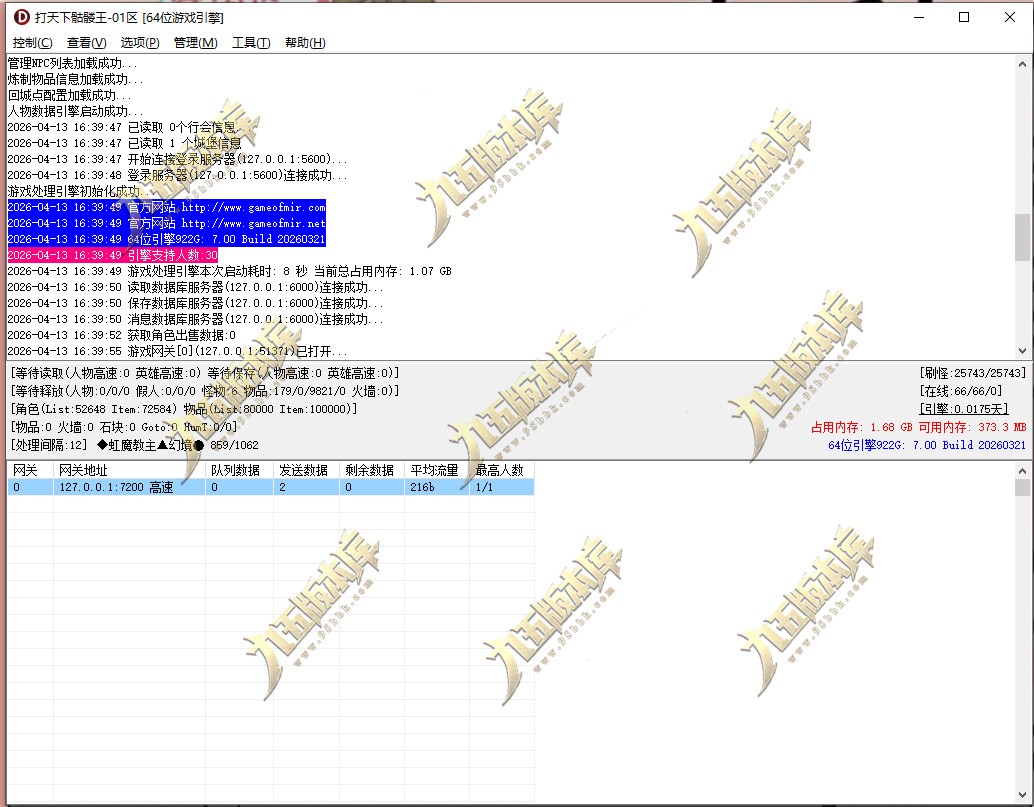Click log line 登录服务器(127.0.0.1:5600)连接成功
1034x807 pixels.
pos(177,175)
